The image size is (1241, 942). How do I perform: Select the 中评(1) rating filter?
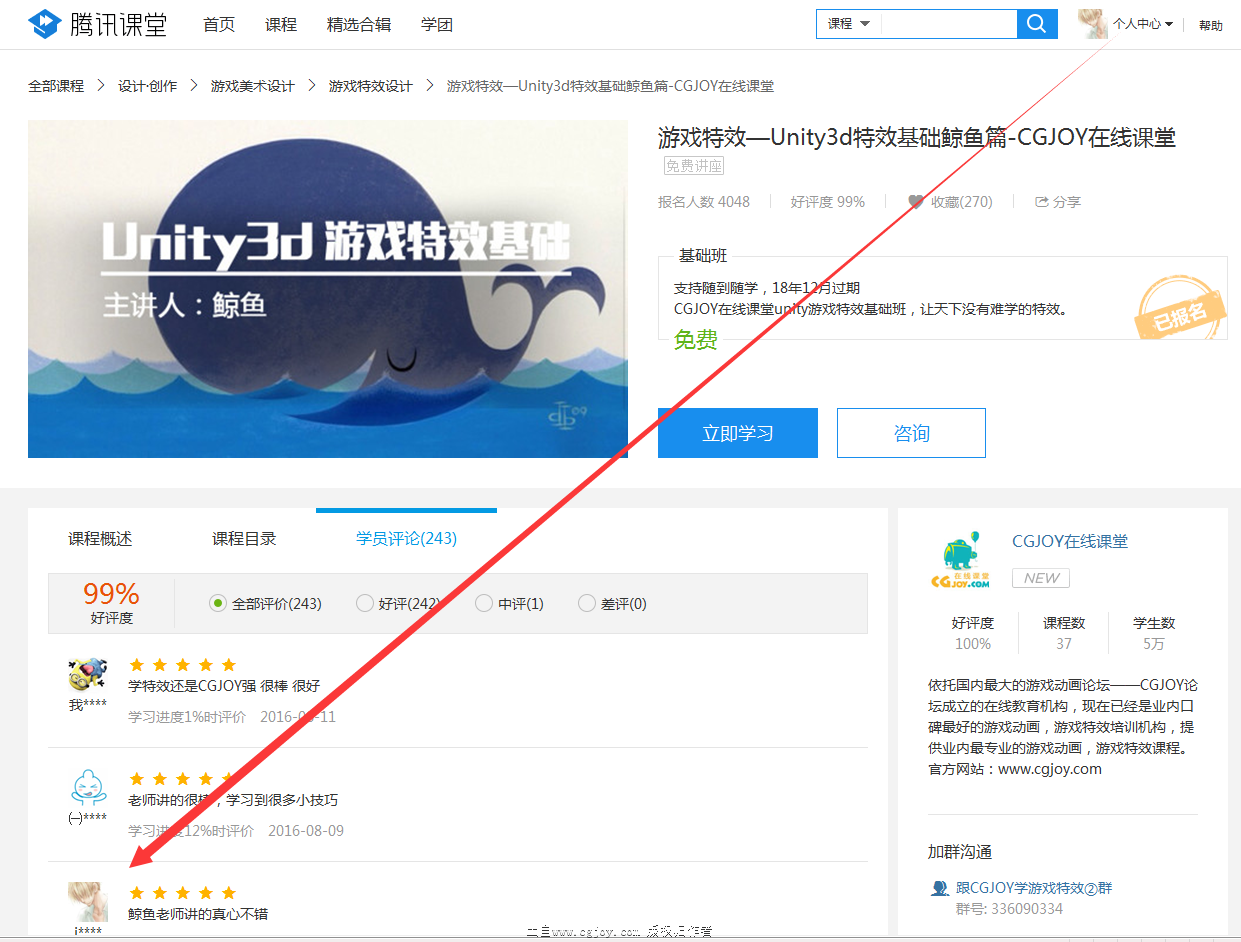pos(485,603)
